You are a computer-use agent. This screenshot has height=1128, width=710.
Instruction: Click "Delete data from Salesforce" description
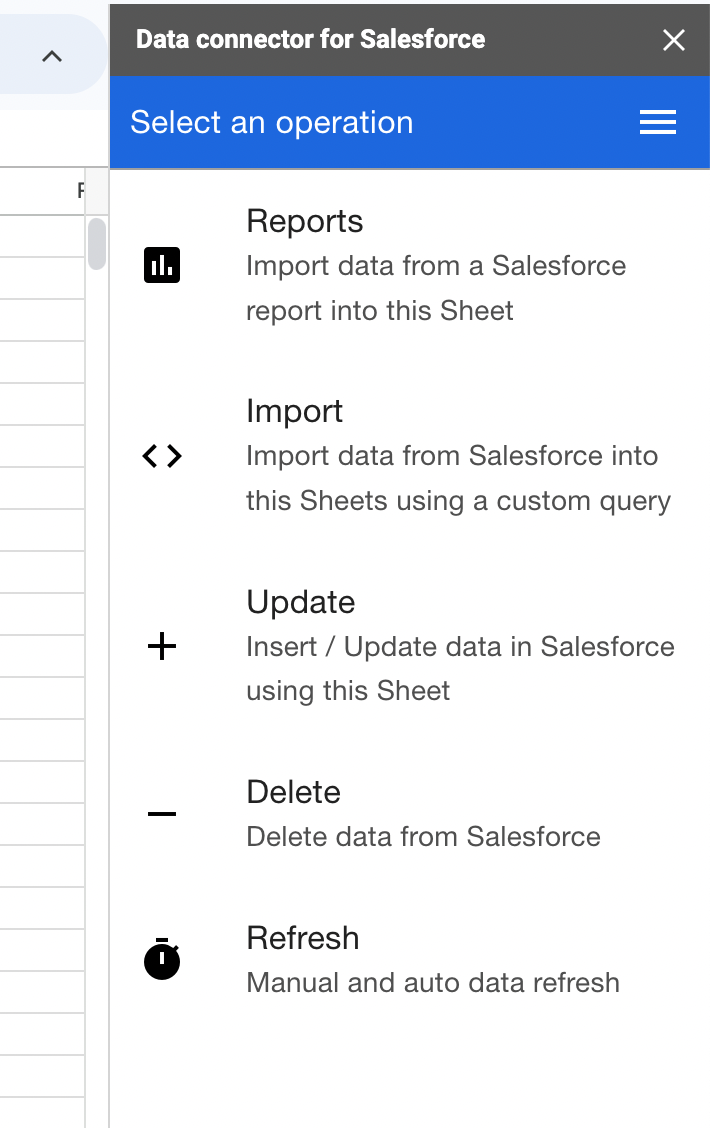click(423, 836)
